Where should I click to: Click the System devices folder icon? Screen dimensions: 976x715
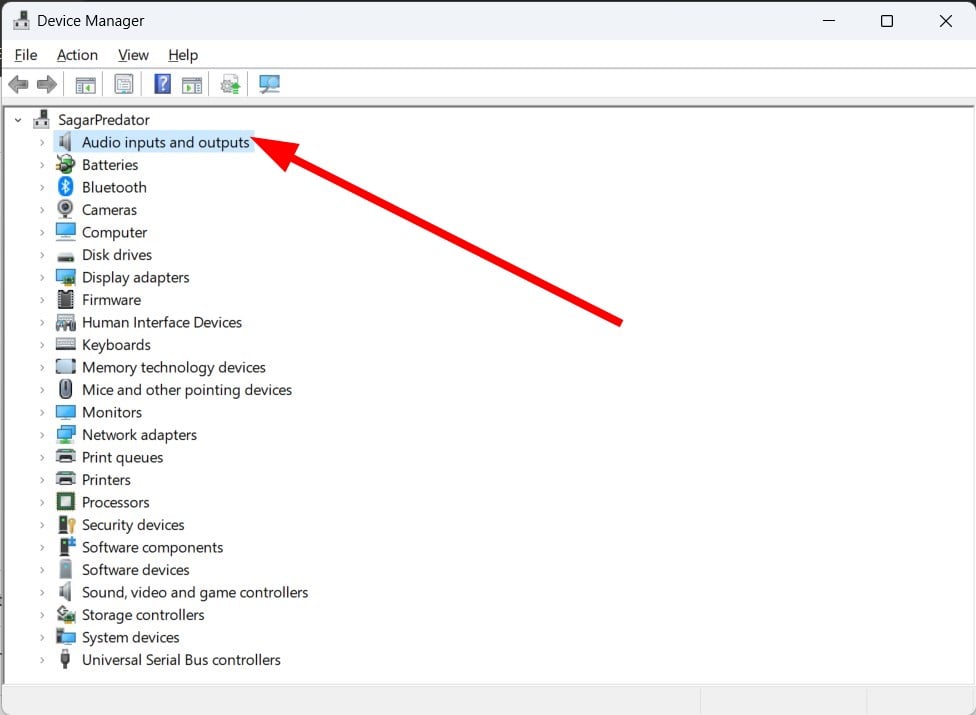click(65, 637)
